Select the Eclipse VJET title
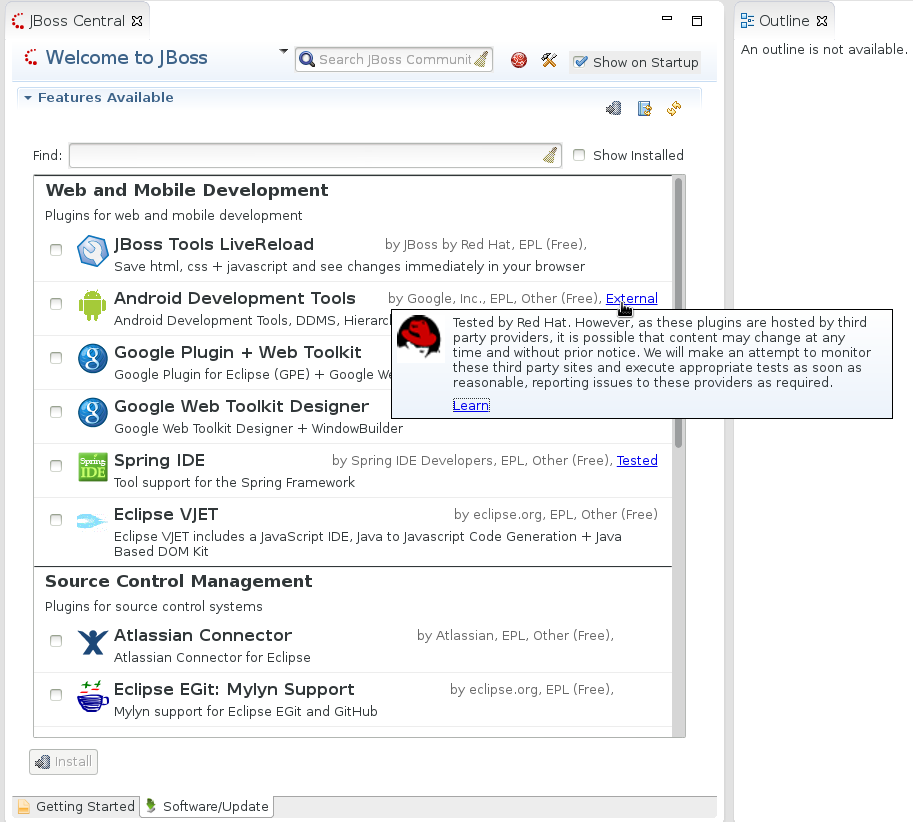The image size is (913, 822). click(x=166, y=515)
